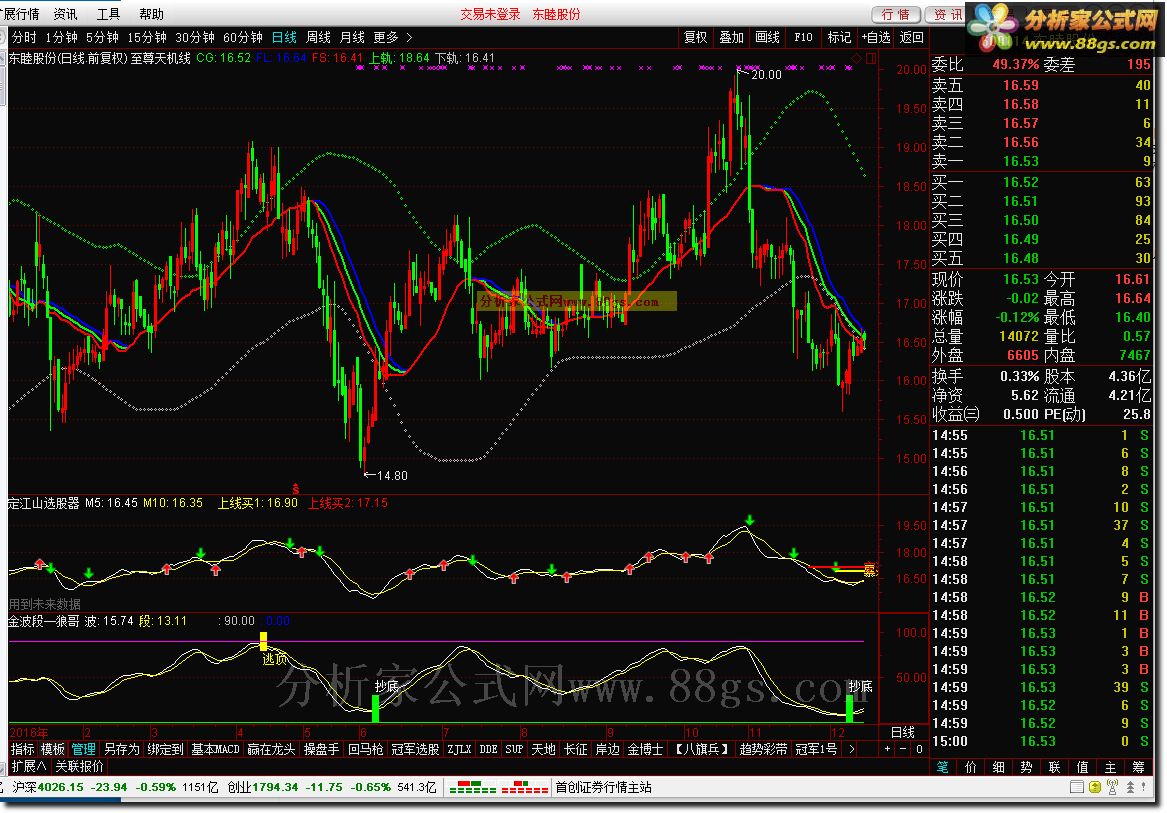Click the 叠加 overlay button
The width and height of the screenshot is (1167, 813).
point(732,37)
